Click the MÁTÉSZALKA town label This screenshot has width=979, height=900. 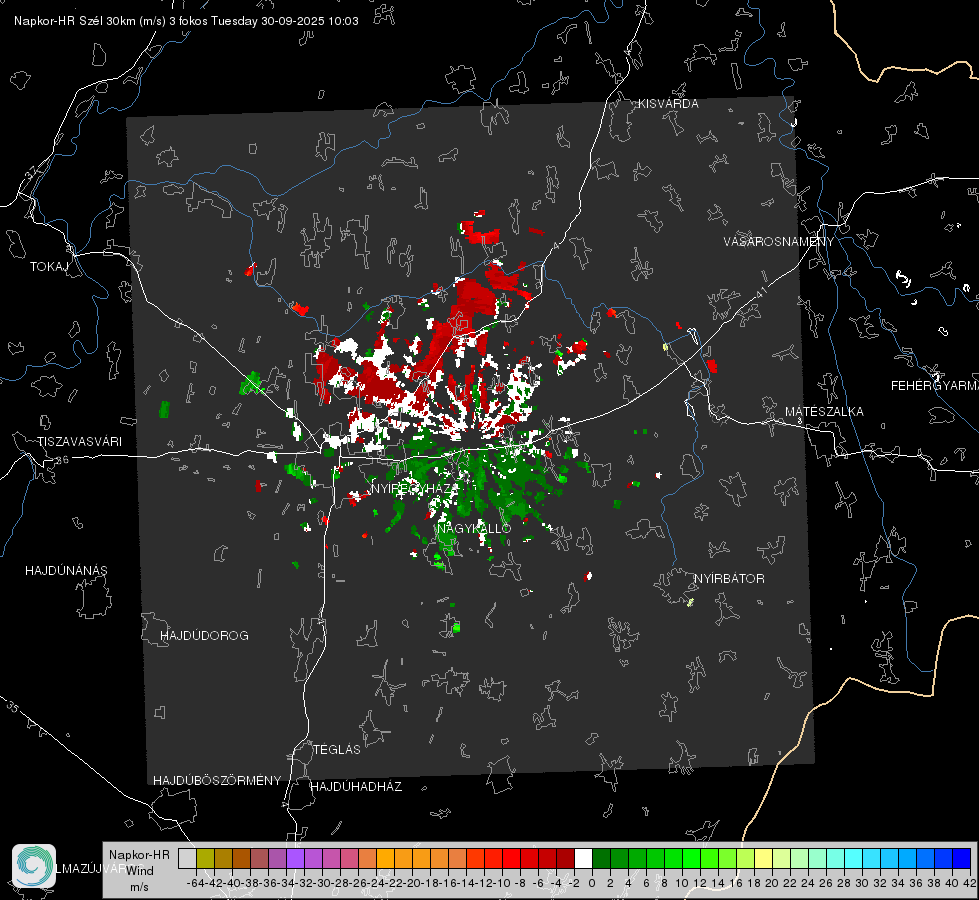pos(824,412)
